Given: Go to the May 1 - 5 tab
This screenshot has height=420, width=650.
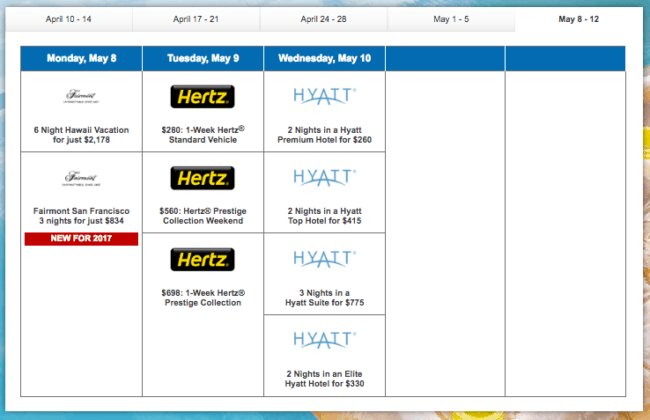Looking at the screenshot, I should pyautogui.click(x=451, y=18).
